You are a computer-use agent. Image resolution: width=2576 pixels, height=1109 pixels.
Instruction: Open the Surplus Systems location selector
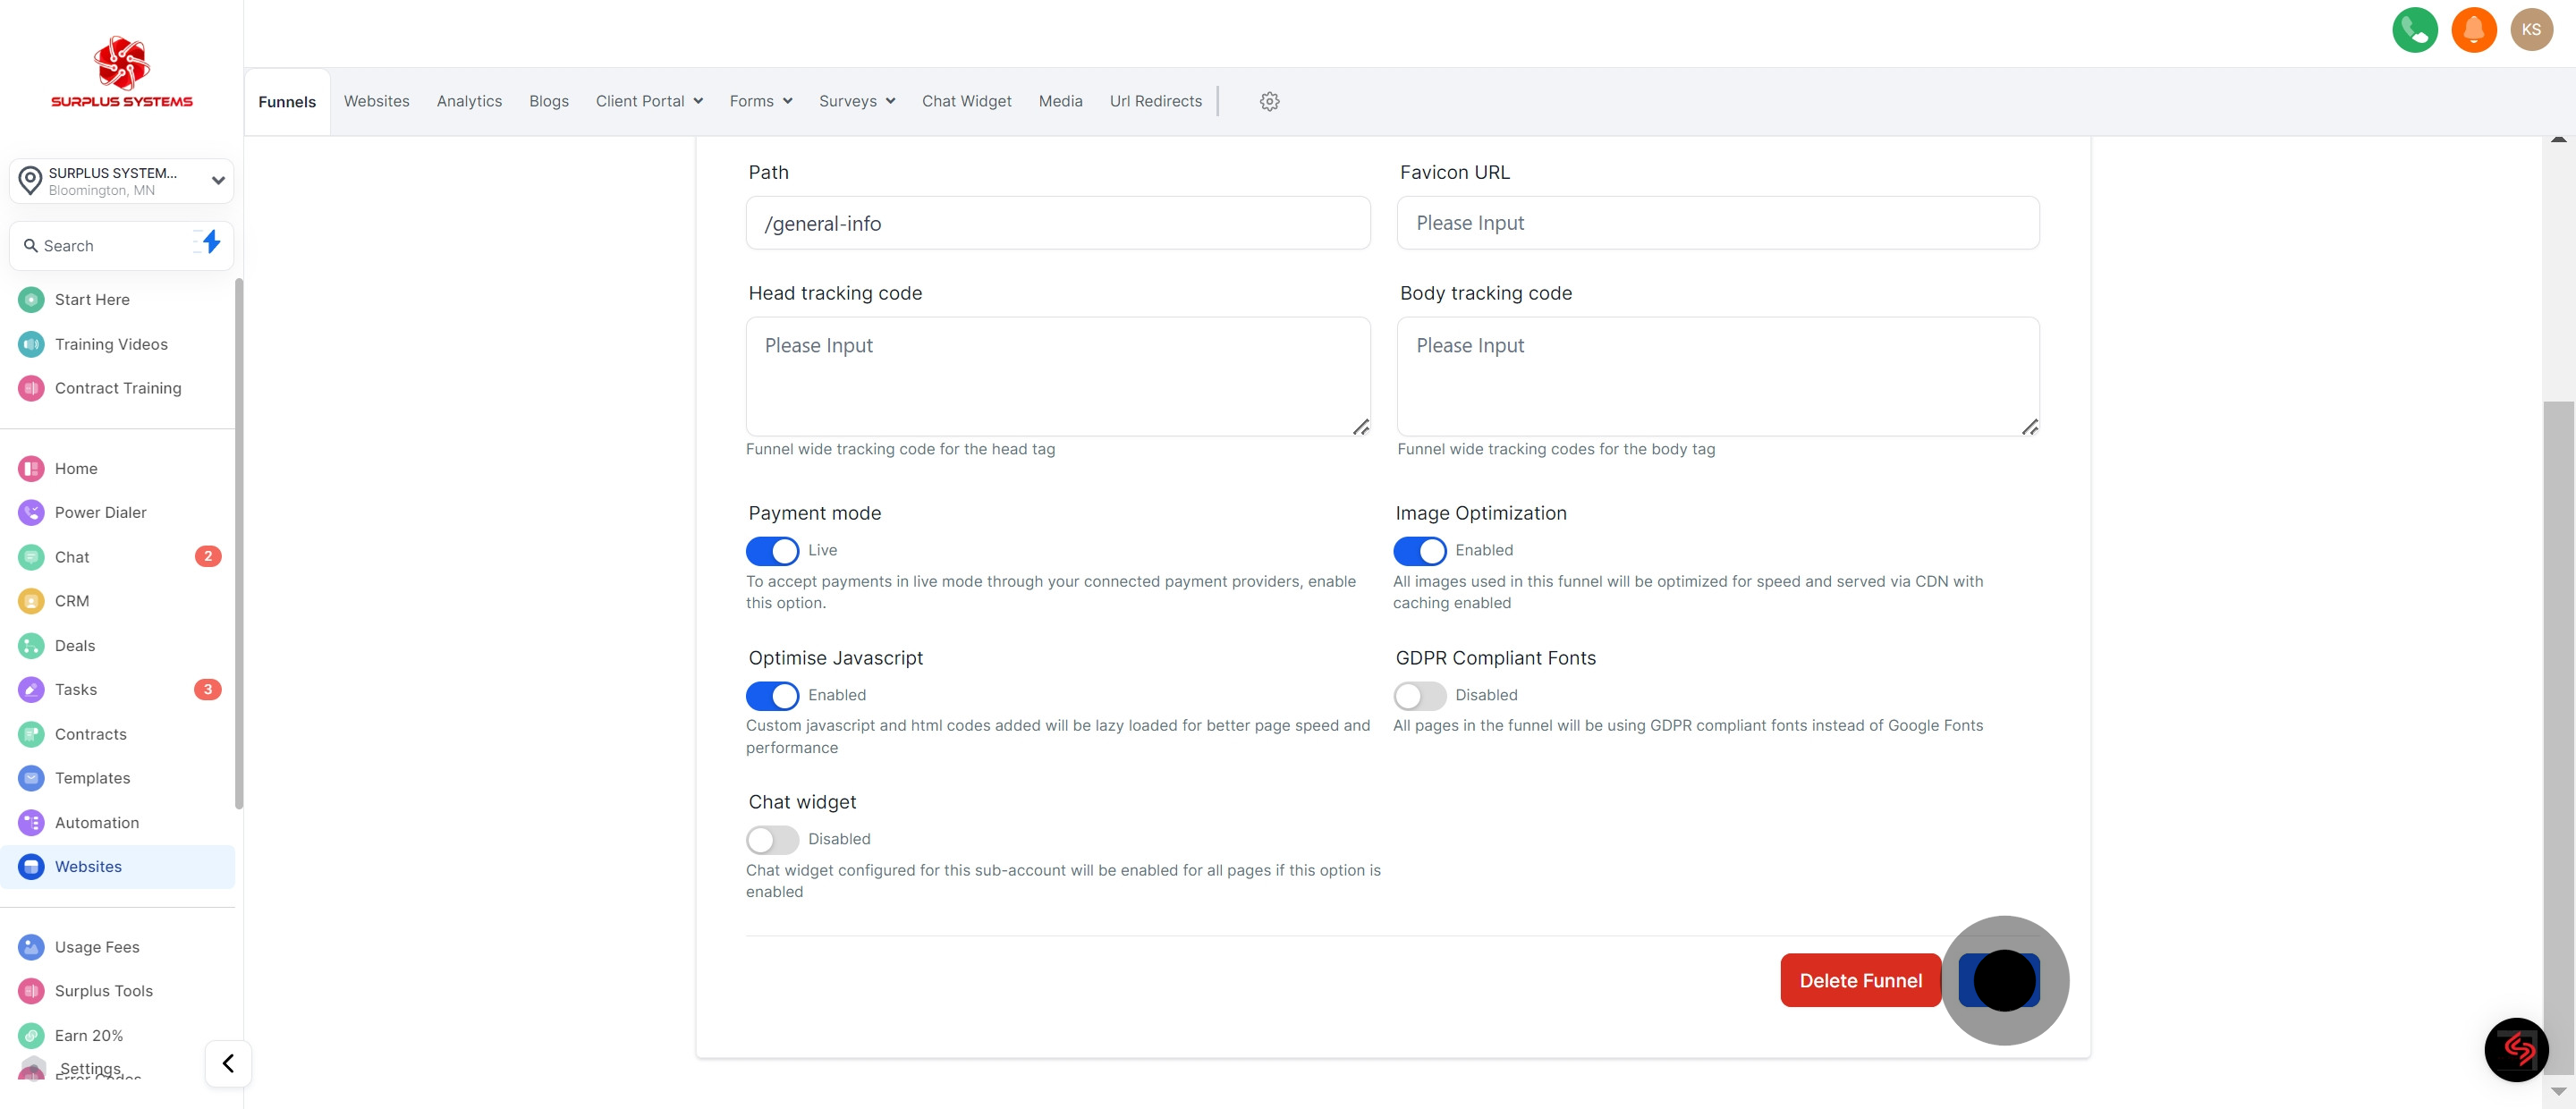tap(121, 181)
